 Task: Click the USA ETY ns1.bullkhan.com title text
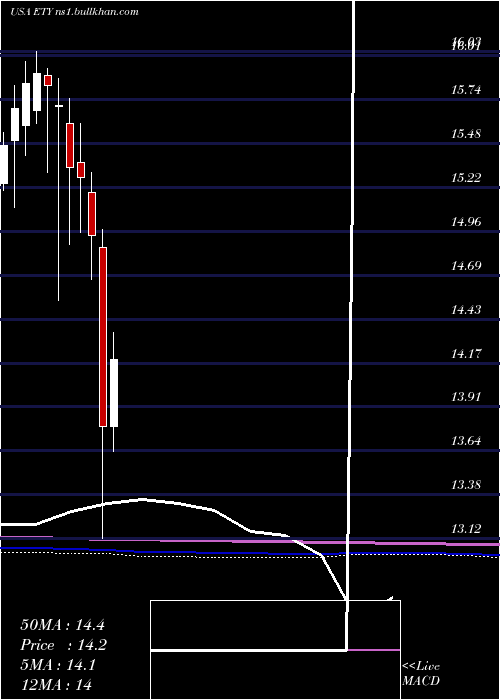[x=74, y=12]
